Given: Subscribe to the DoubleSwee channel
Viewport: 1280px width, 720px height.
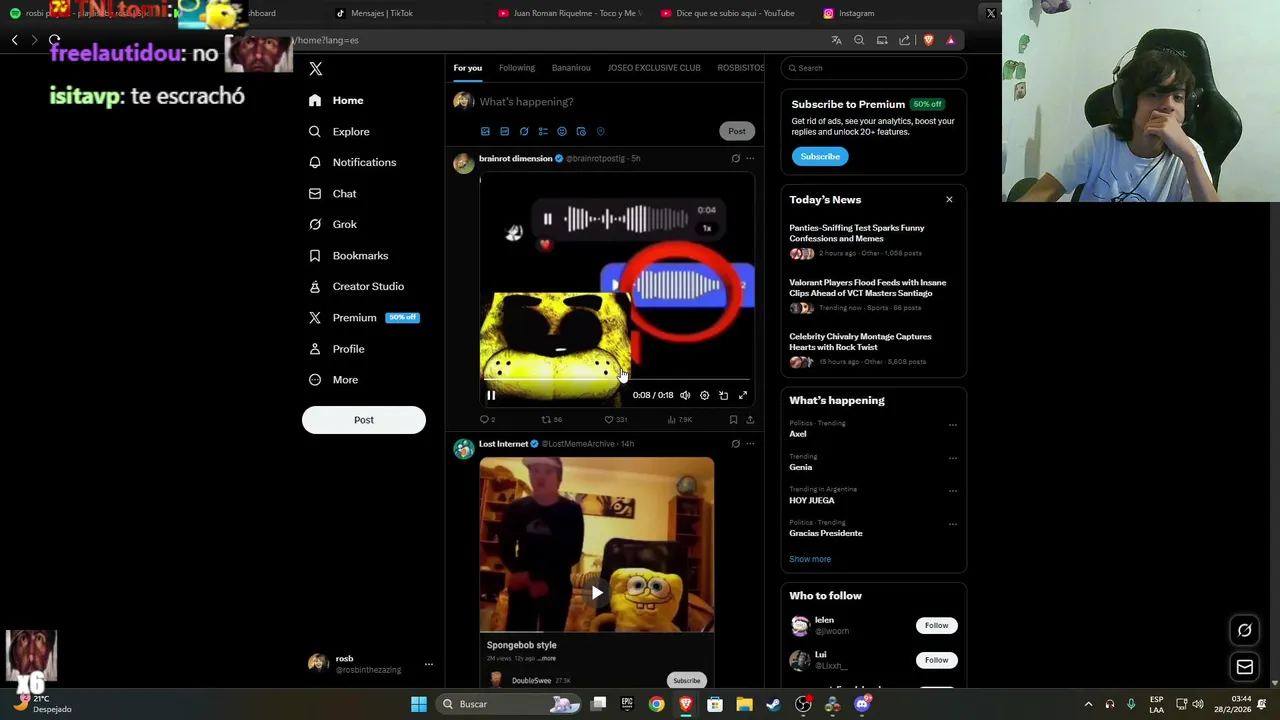Looking at the screenshot, I should [x=687, y=680].
